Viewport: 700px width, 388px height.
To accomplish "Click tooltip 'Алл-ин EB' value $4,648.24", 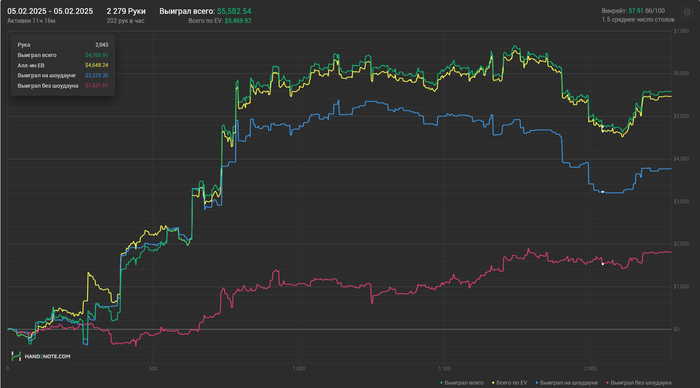I will point(96,65).
